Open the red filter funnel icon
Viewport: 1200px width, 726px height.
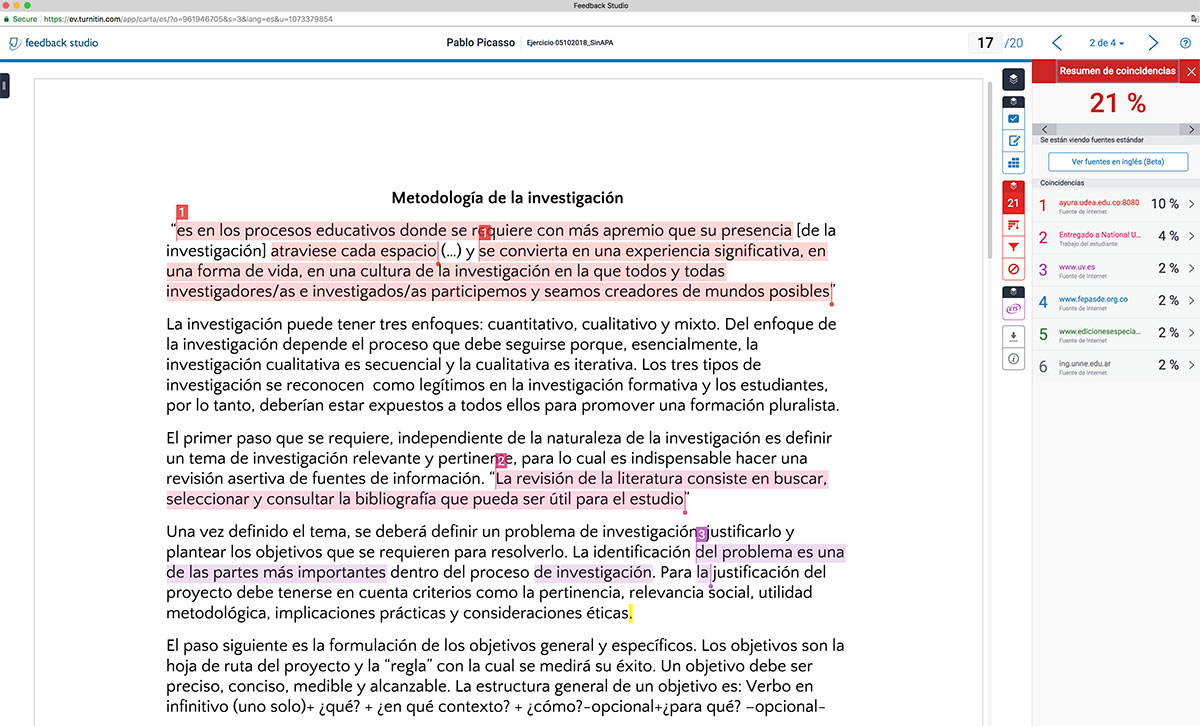(x=1014, y=247)
